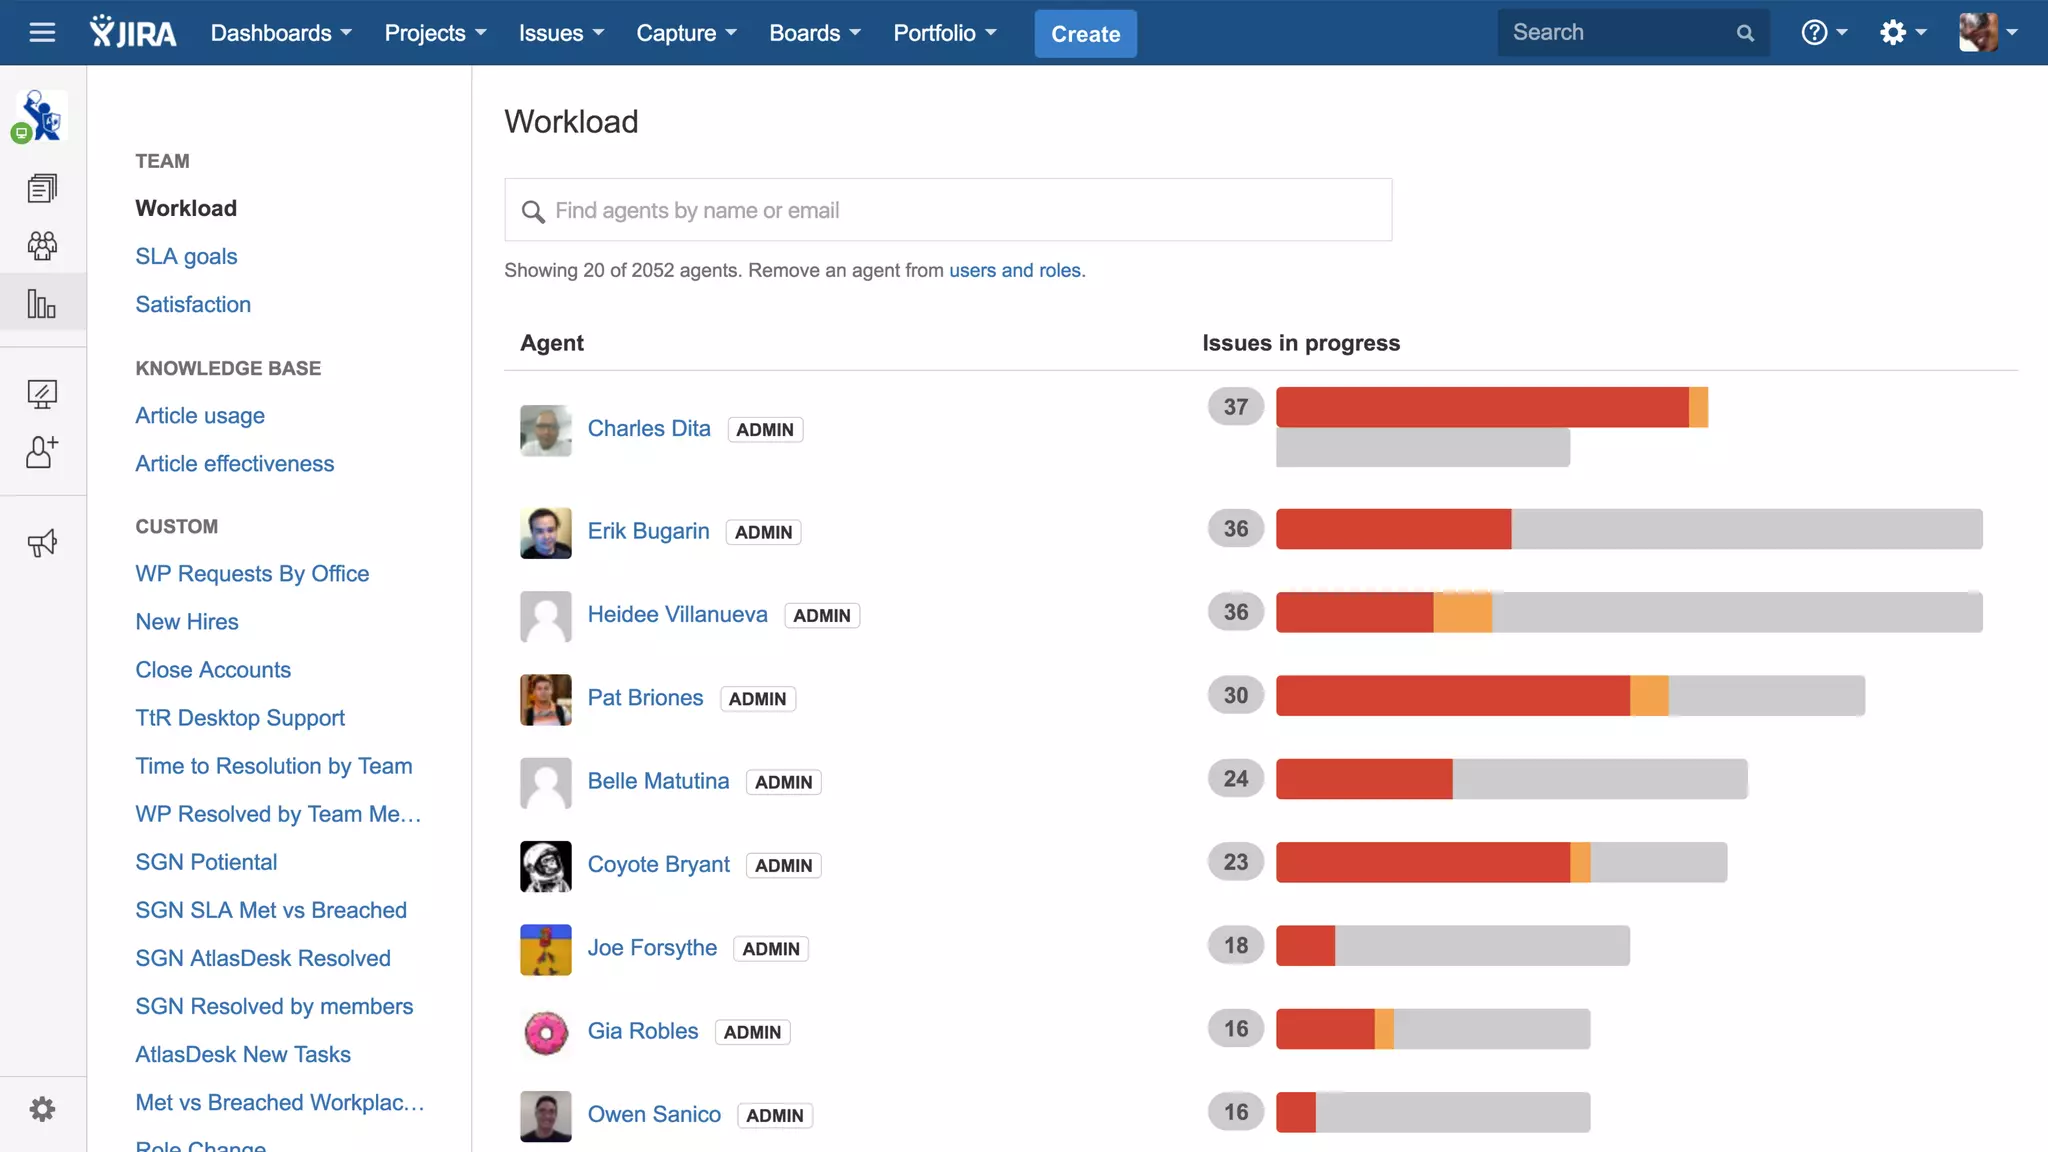Open Erik Bugarin's agent profile link
Viewport: 2048px width, 1152px height.
tap(648, 531)
